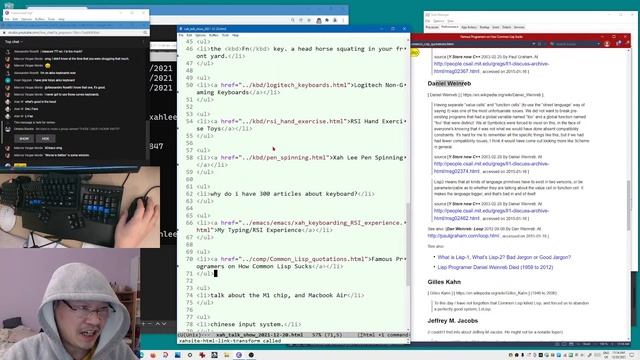The height and width of the screenshot is (360, 640).
Task: Click the extension icon next to profile in red browser
Action: tap(619, 43)
